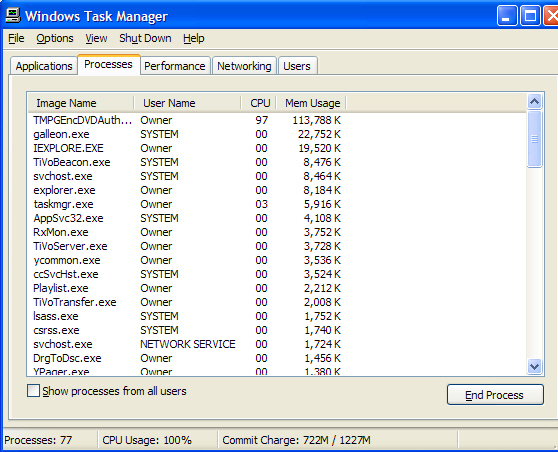Sort by Mem Usage column header
558x452 pixels.
(x=311, y=103)
